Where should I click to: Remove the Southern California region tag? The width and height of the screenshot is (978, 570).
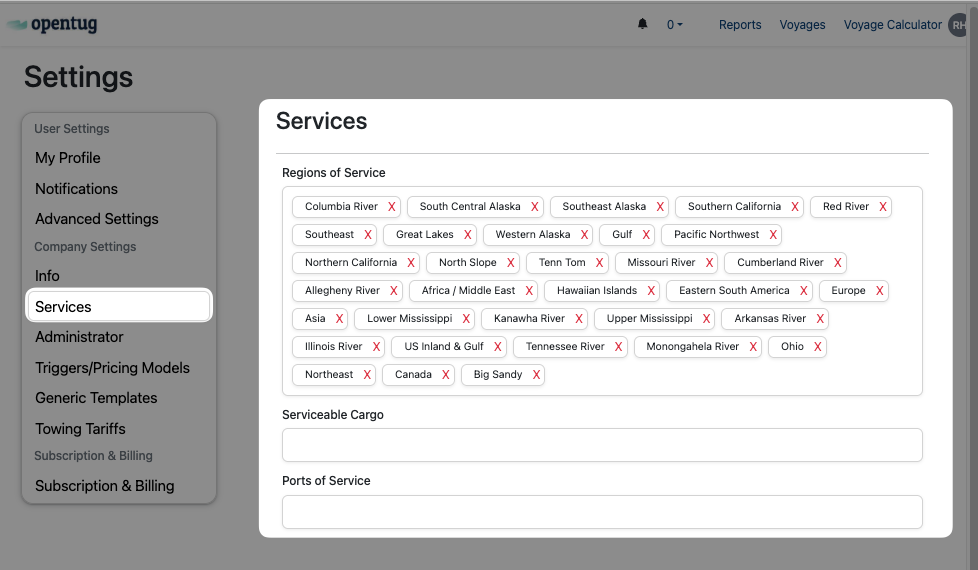(795, 207)
